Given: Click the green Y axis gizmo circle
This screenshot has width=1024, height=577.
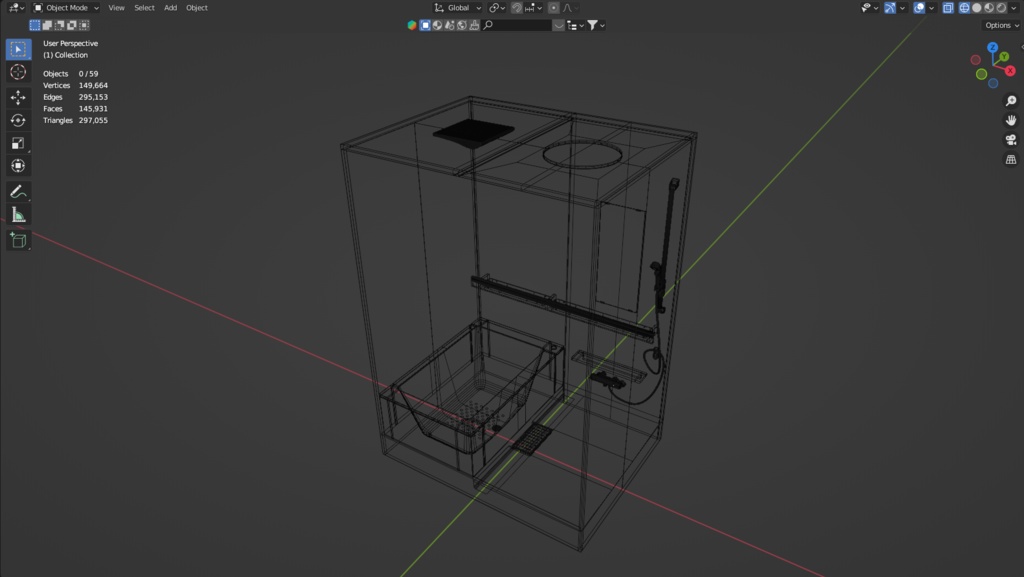Looking at the screenshot, I should tap(1004, 57).
